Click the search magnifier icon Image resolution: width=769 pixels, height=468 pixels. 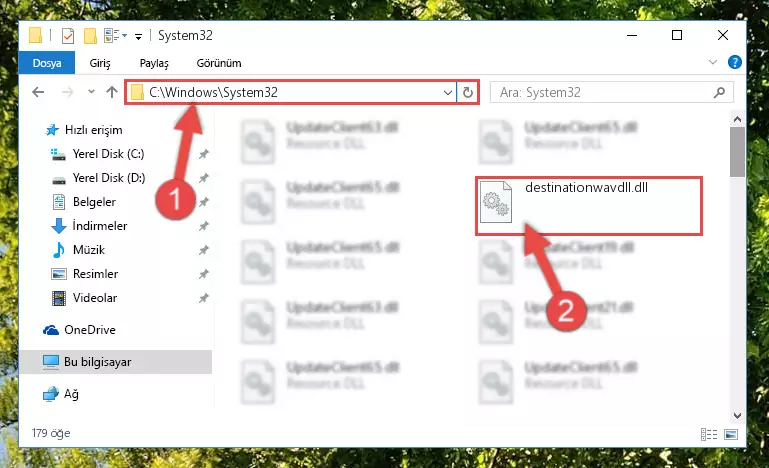(x=719, y=92)
